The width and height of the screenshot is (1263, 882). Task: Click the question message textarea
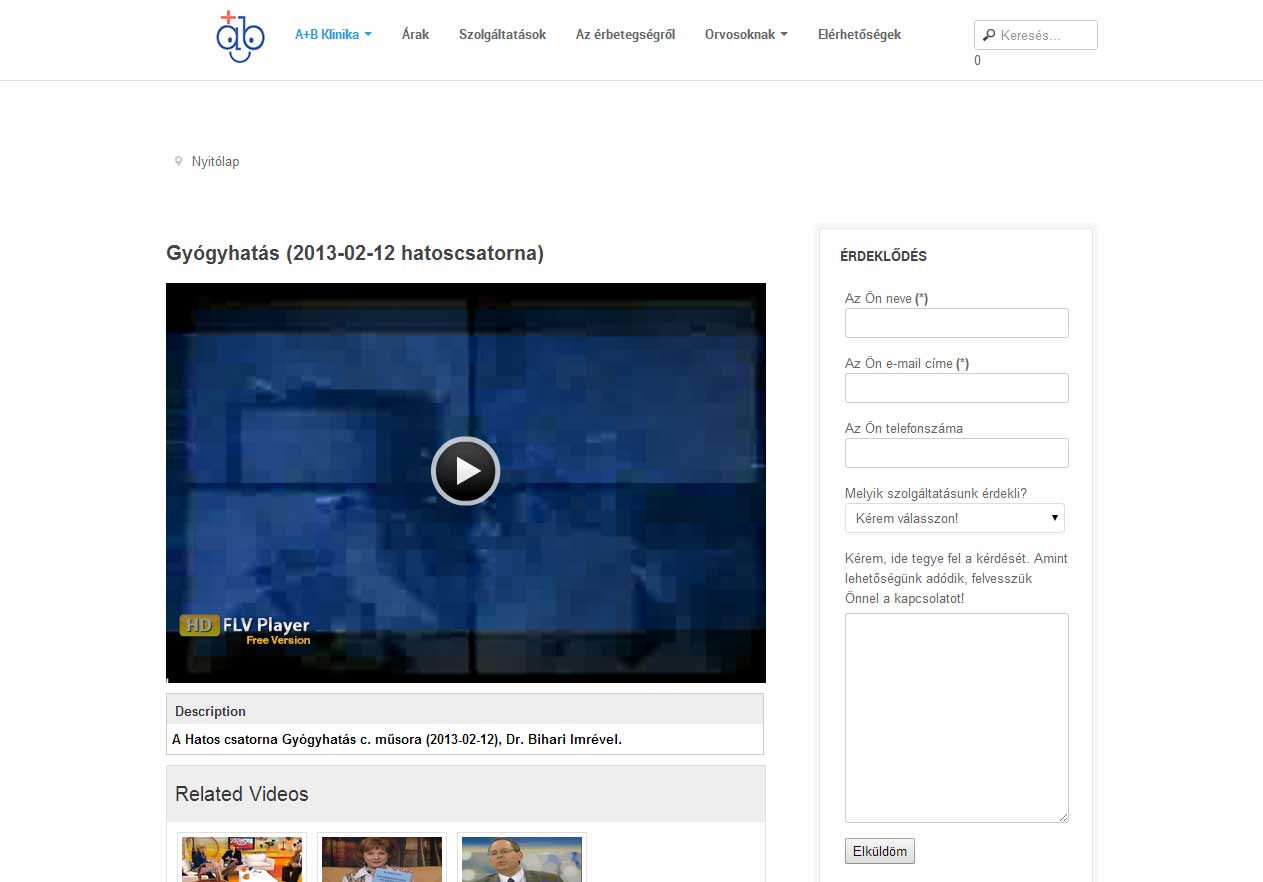956,717
